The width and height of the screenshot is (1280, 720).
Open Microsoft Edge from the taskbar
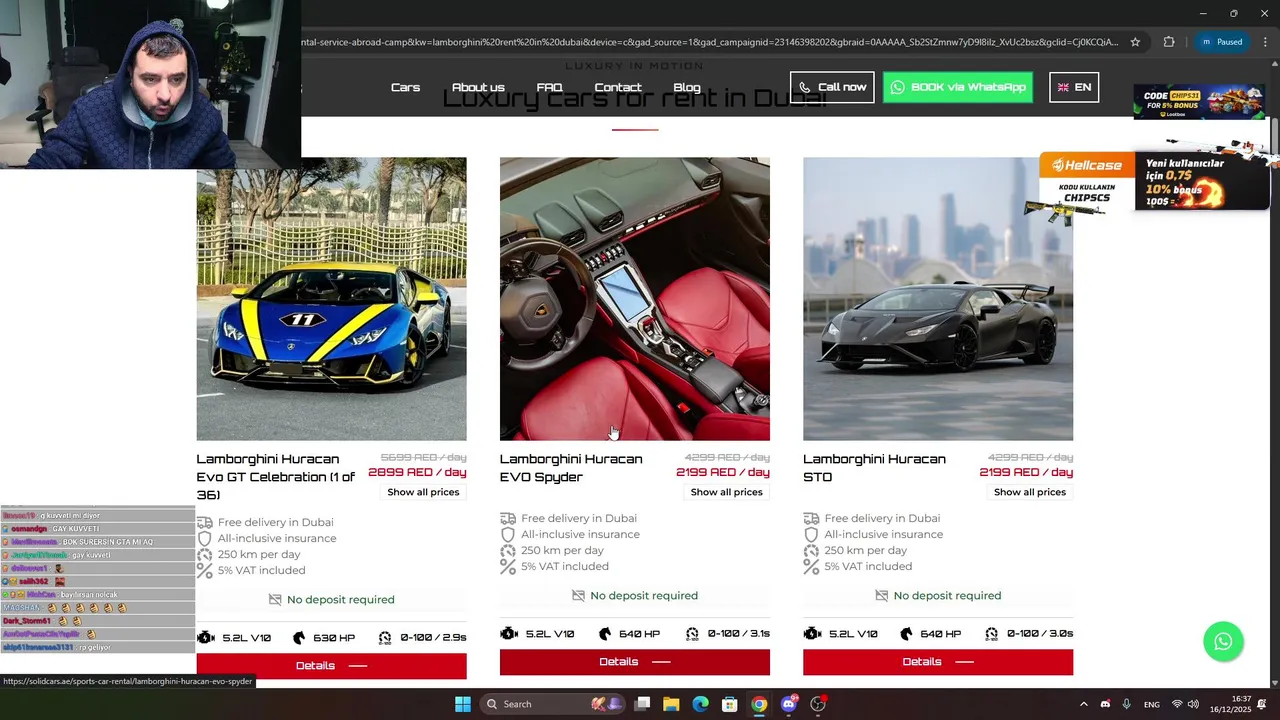(x=701, y=704)
